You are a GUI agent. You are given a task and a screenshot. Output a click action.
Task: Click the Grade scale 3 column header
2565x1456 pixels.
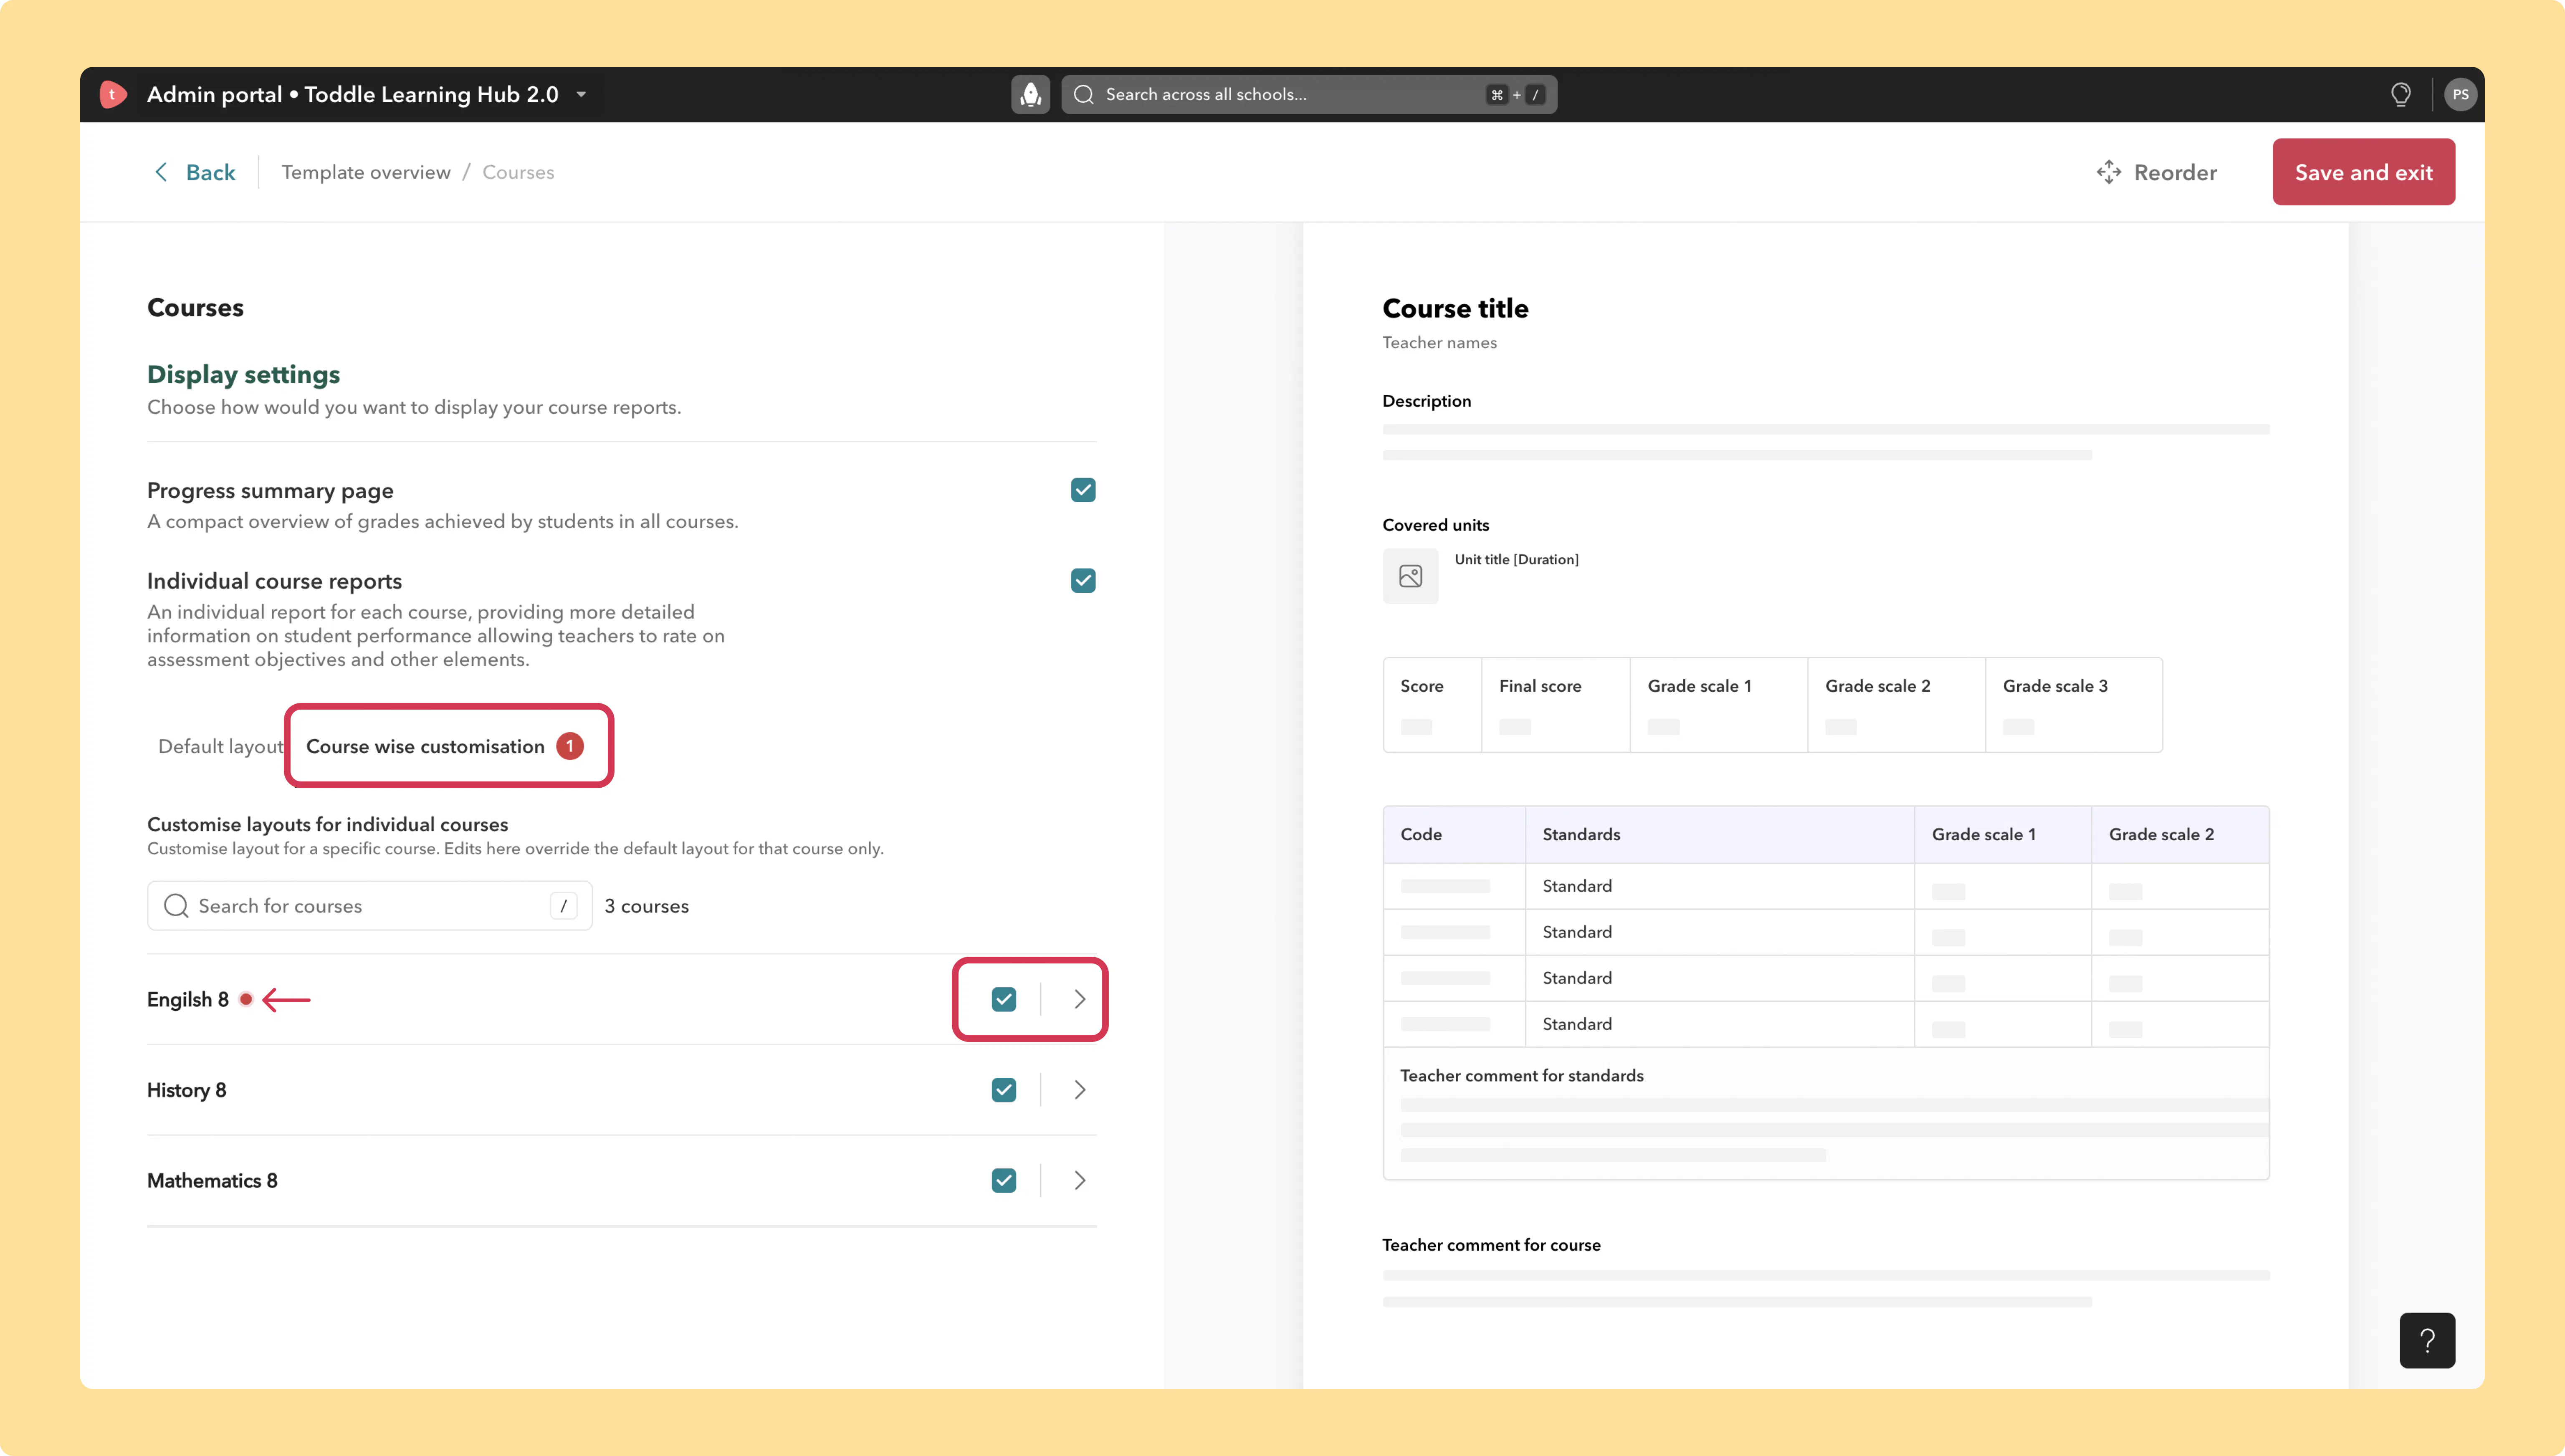point(2055,686)
